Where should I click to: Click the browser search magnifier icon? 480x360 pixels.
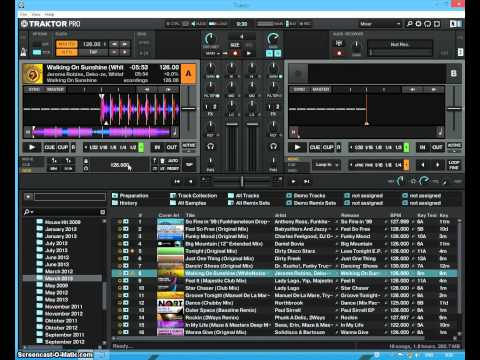pos(27,212)
